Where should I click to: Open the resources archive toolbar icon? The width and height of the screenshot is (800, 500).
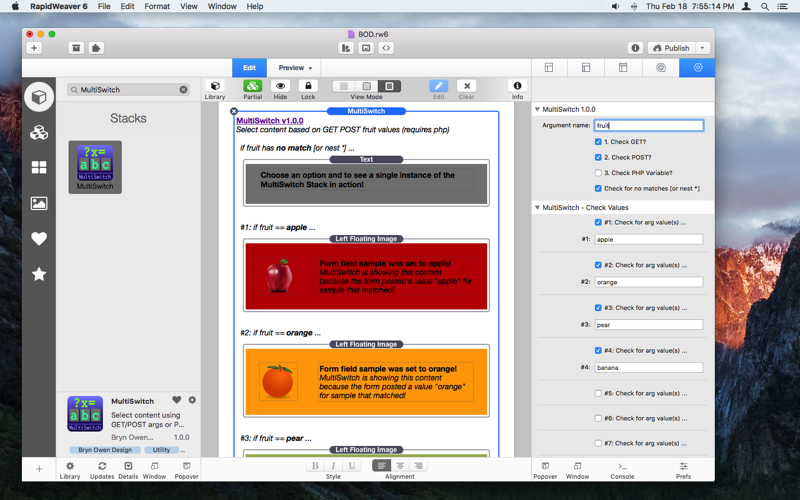coord(76,48)
